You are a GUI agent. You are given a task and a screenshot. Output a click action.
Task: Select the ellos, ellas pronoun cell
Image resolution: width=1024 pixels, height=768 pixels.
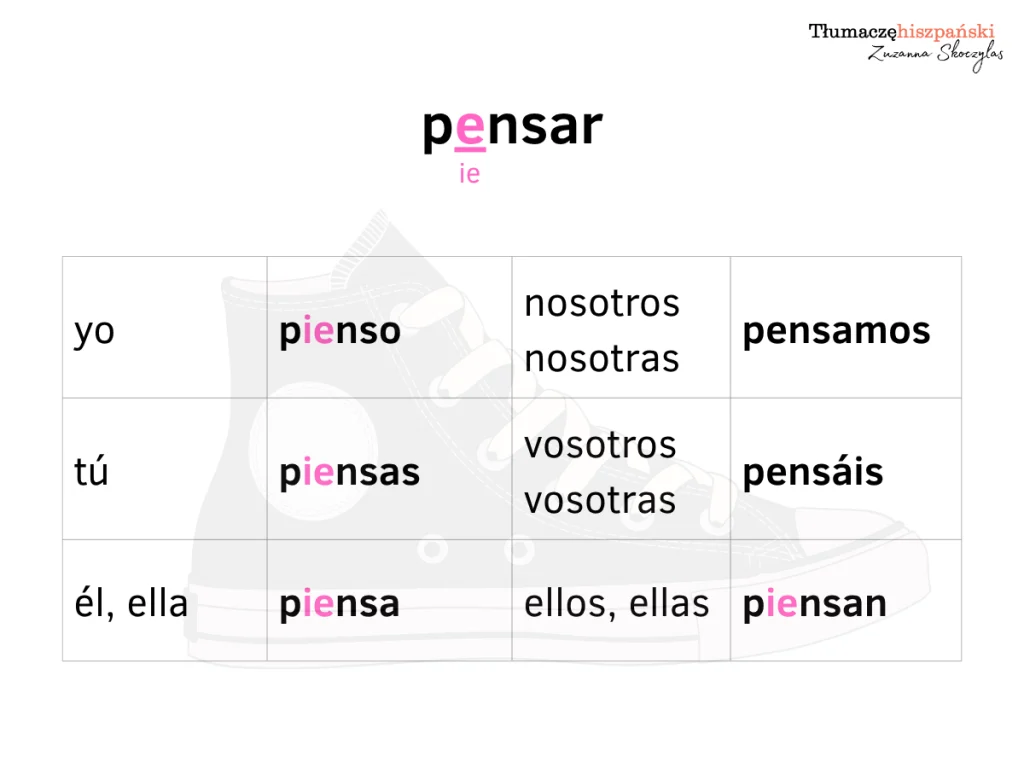(617, 603)
